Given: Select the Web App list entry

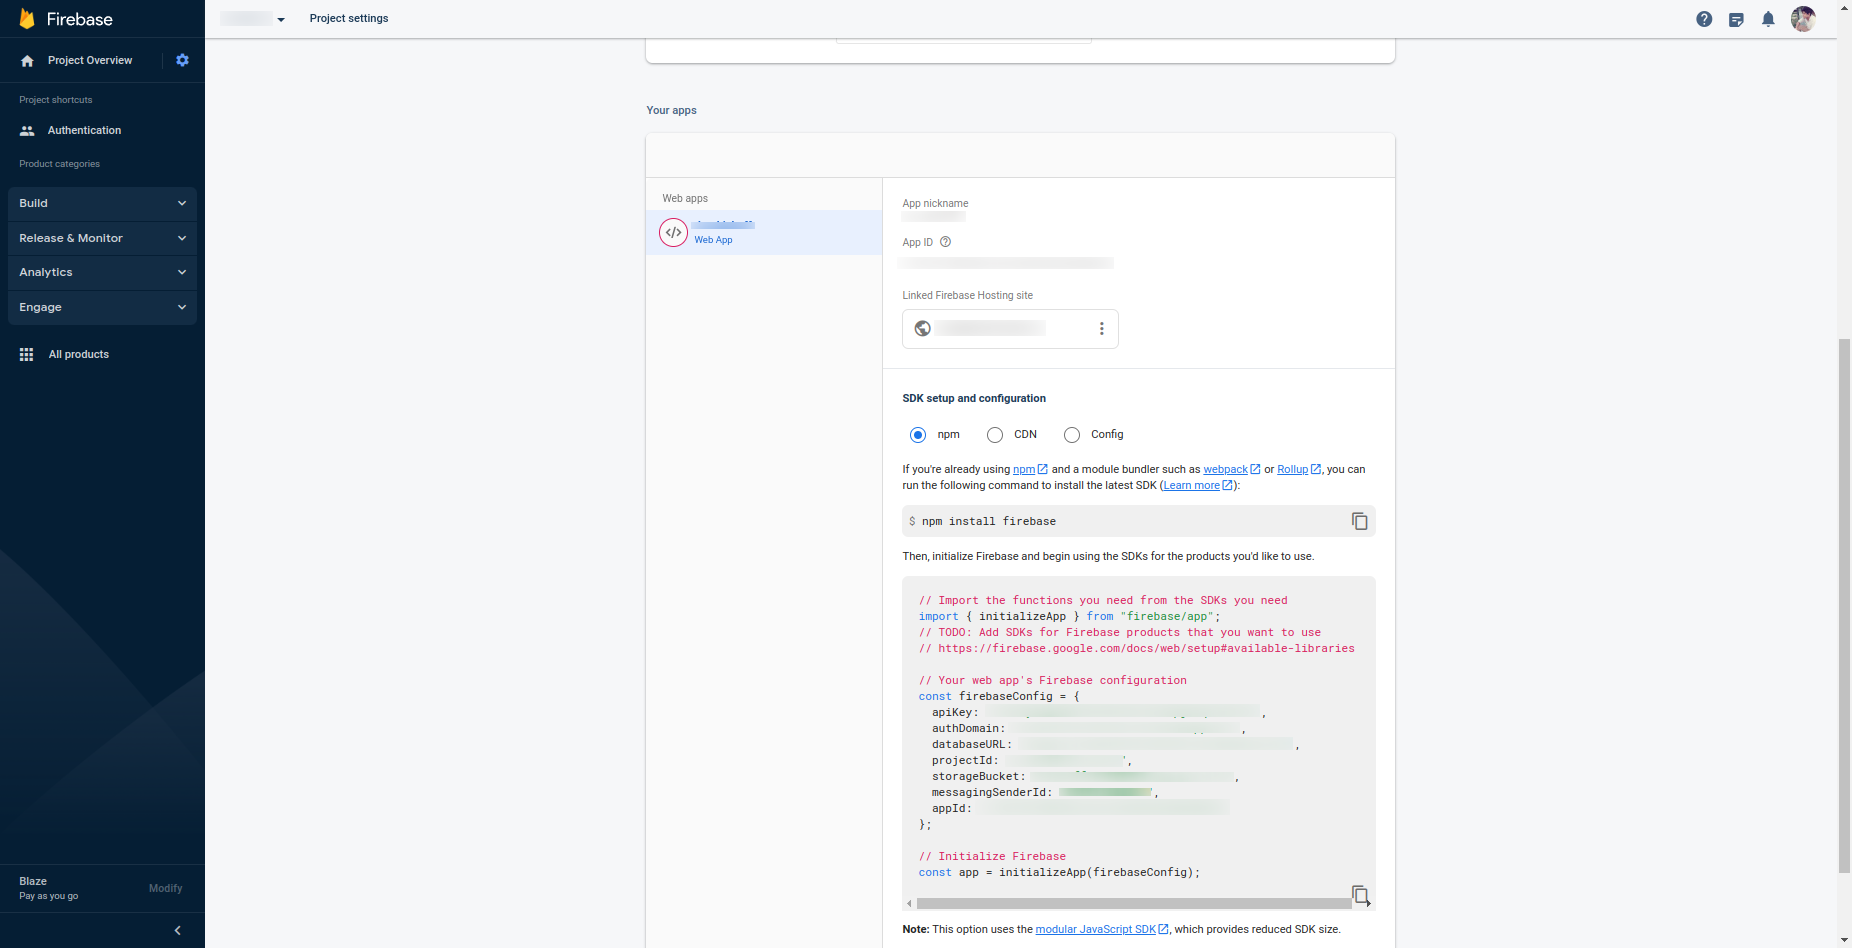Looking at the screenshot, I should [764, 233].
